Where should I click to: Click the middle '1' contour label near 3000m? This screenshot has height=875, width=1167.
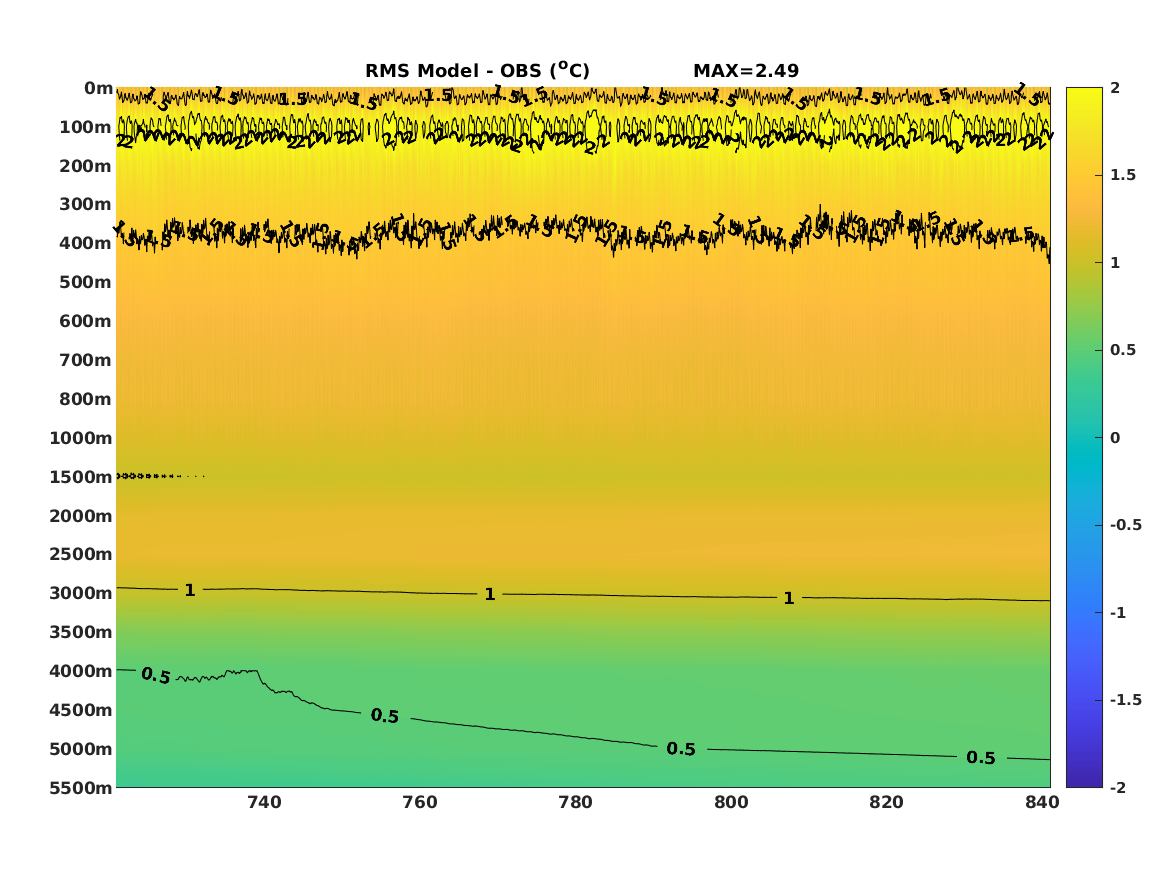pos(490,594)
